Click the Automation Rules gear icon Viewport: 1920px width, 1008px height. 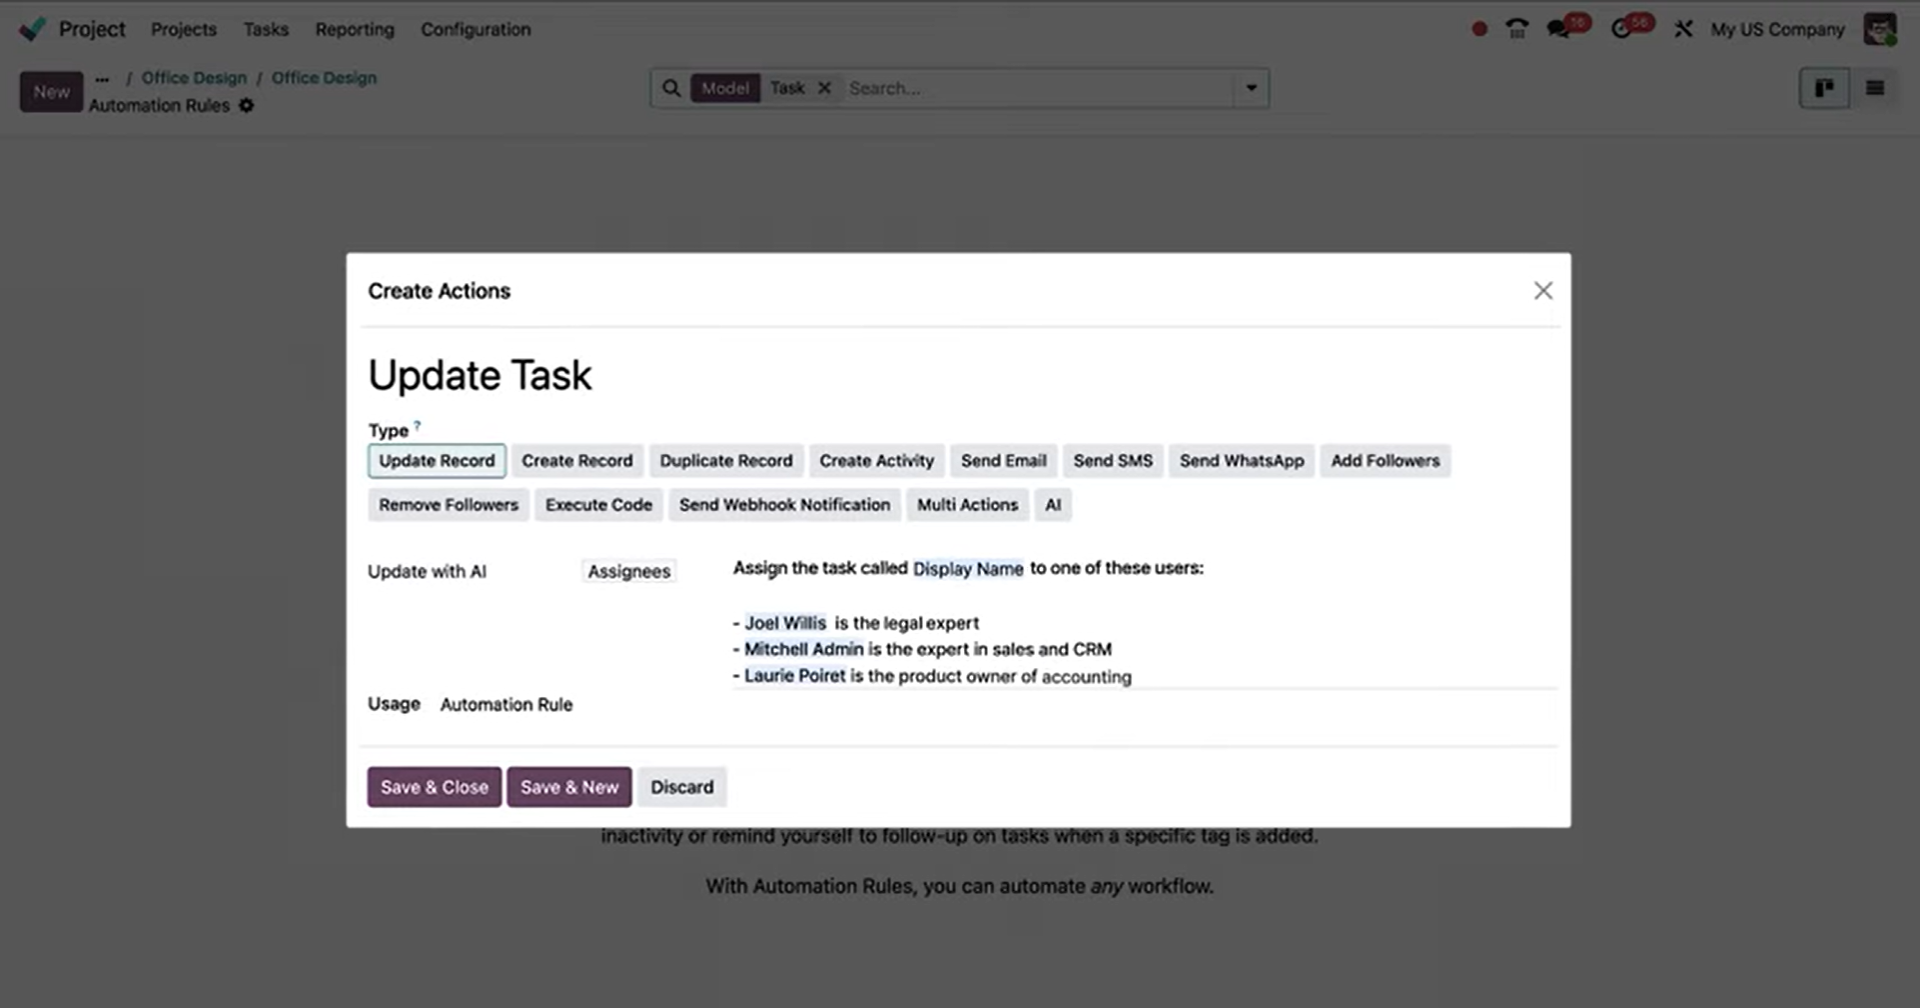(246, 105)
